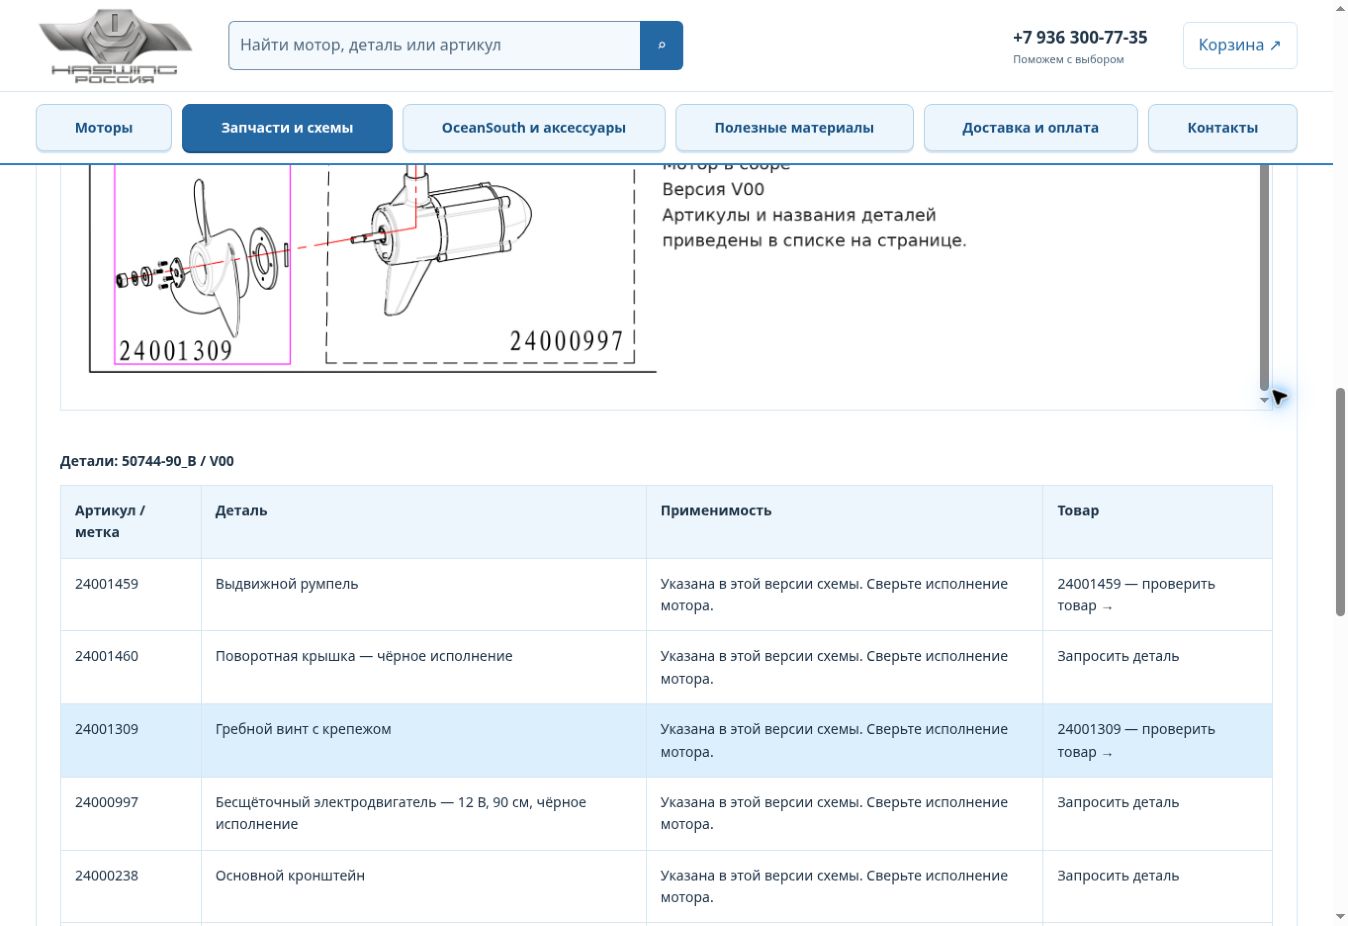Click the Версия V00 text
This screenshot has width=1348, height=926.
click(x=713, y=189)
